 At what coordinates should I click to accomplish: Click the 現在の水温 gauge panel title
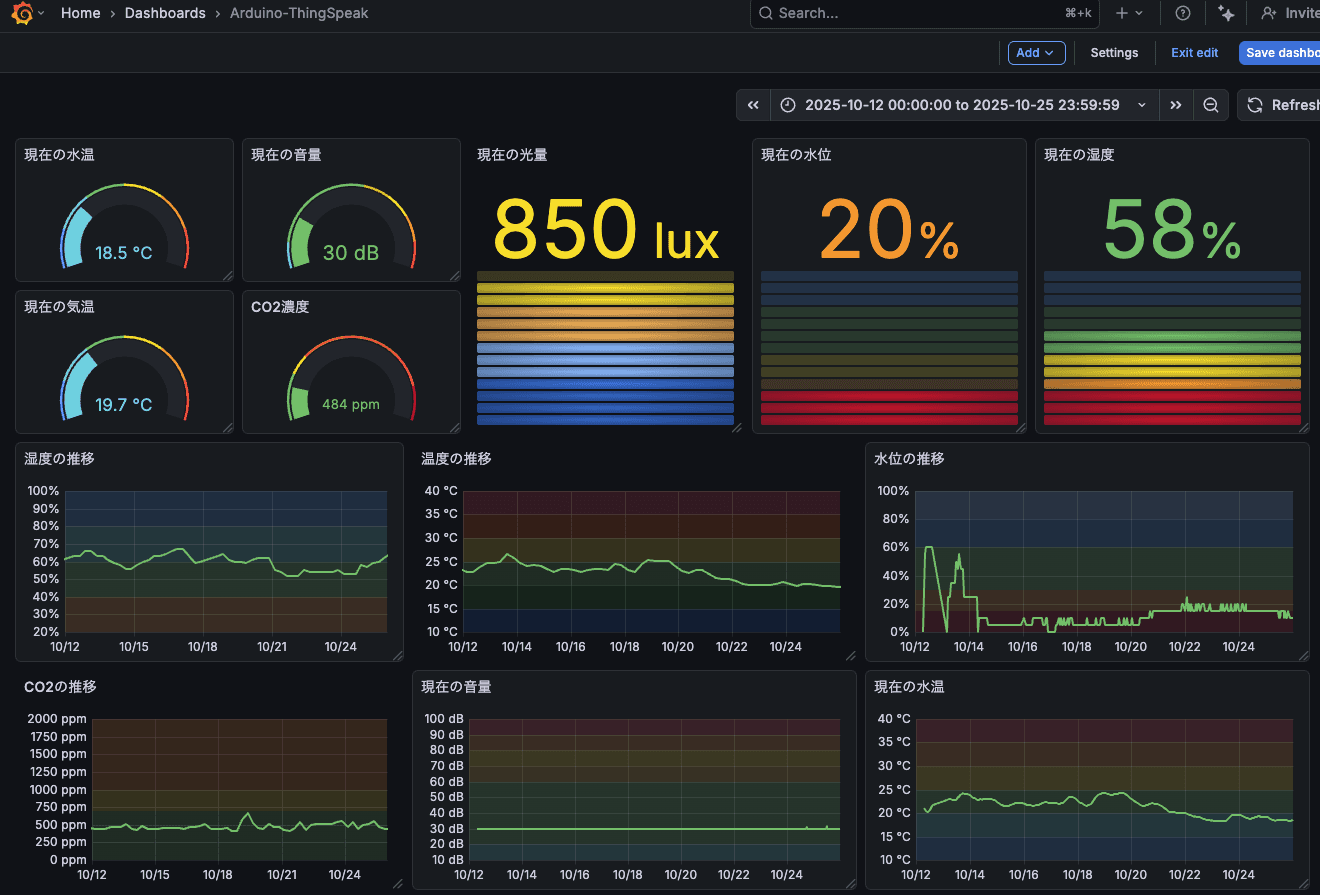coord(60,155)
